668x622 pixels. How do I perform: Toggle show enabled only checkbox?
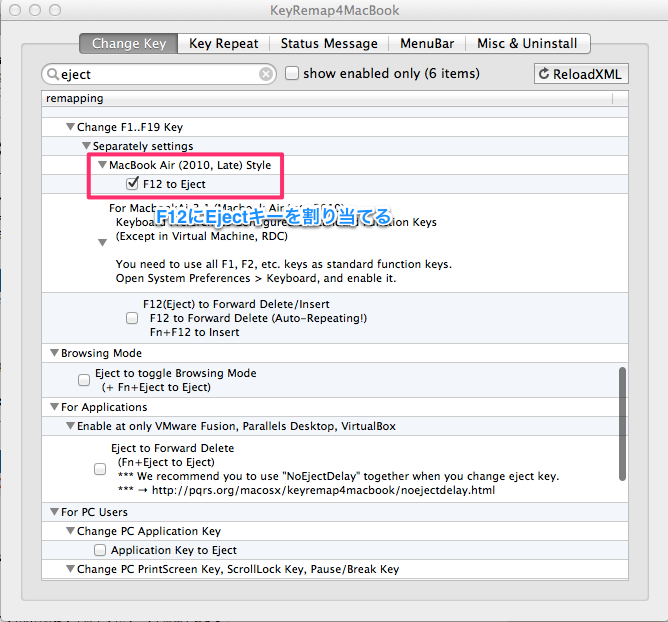292,73
